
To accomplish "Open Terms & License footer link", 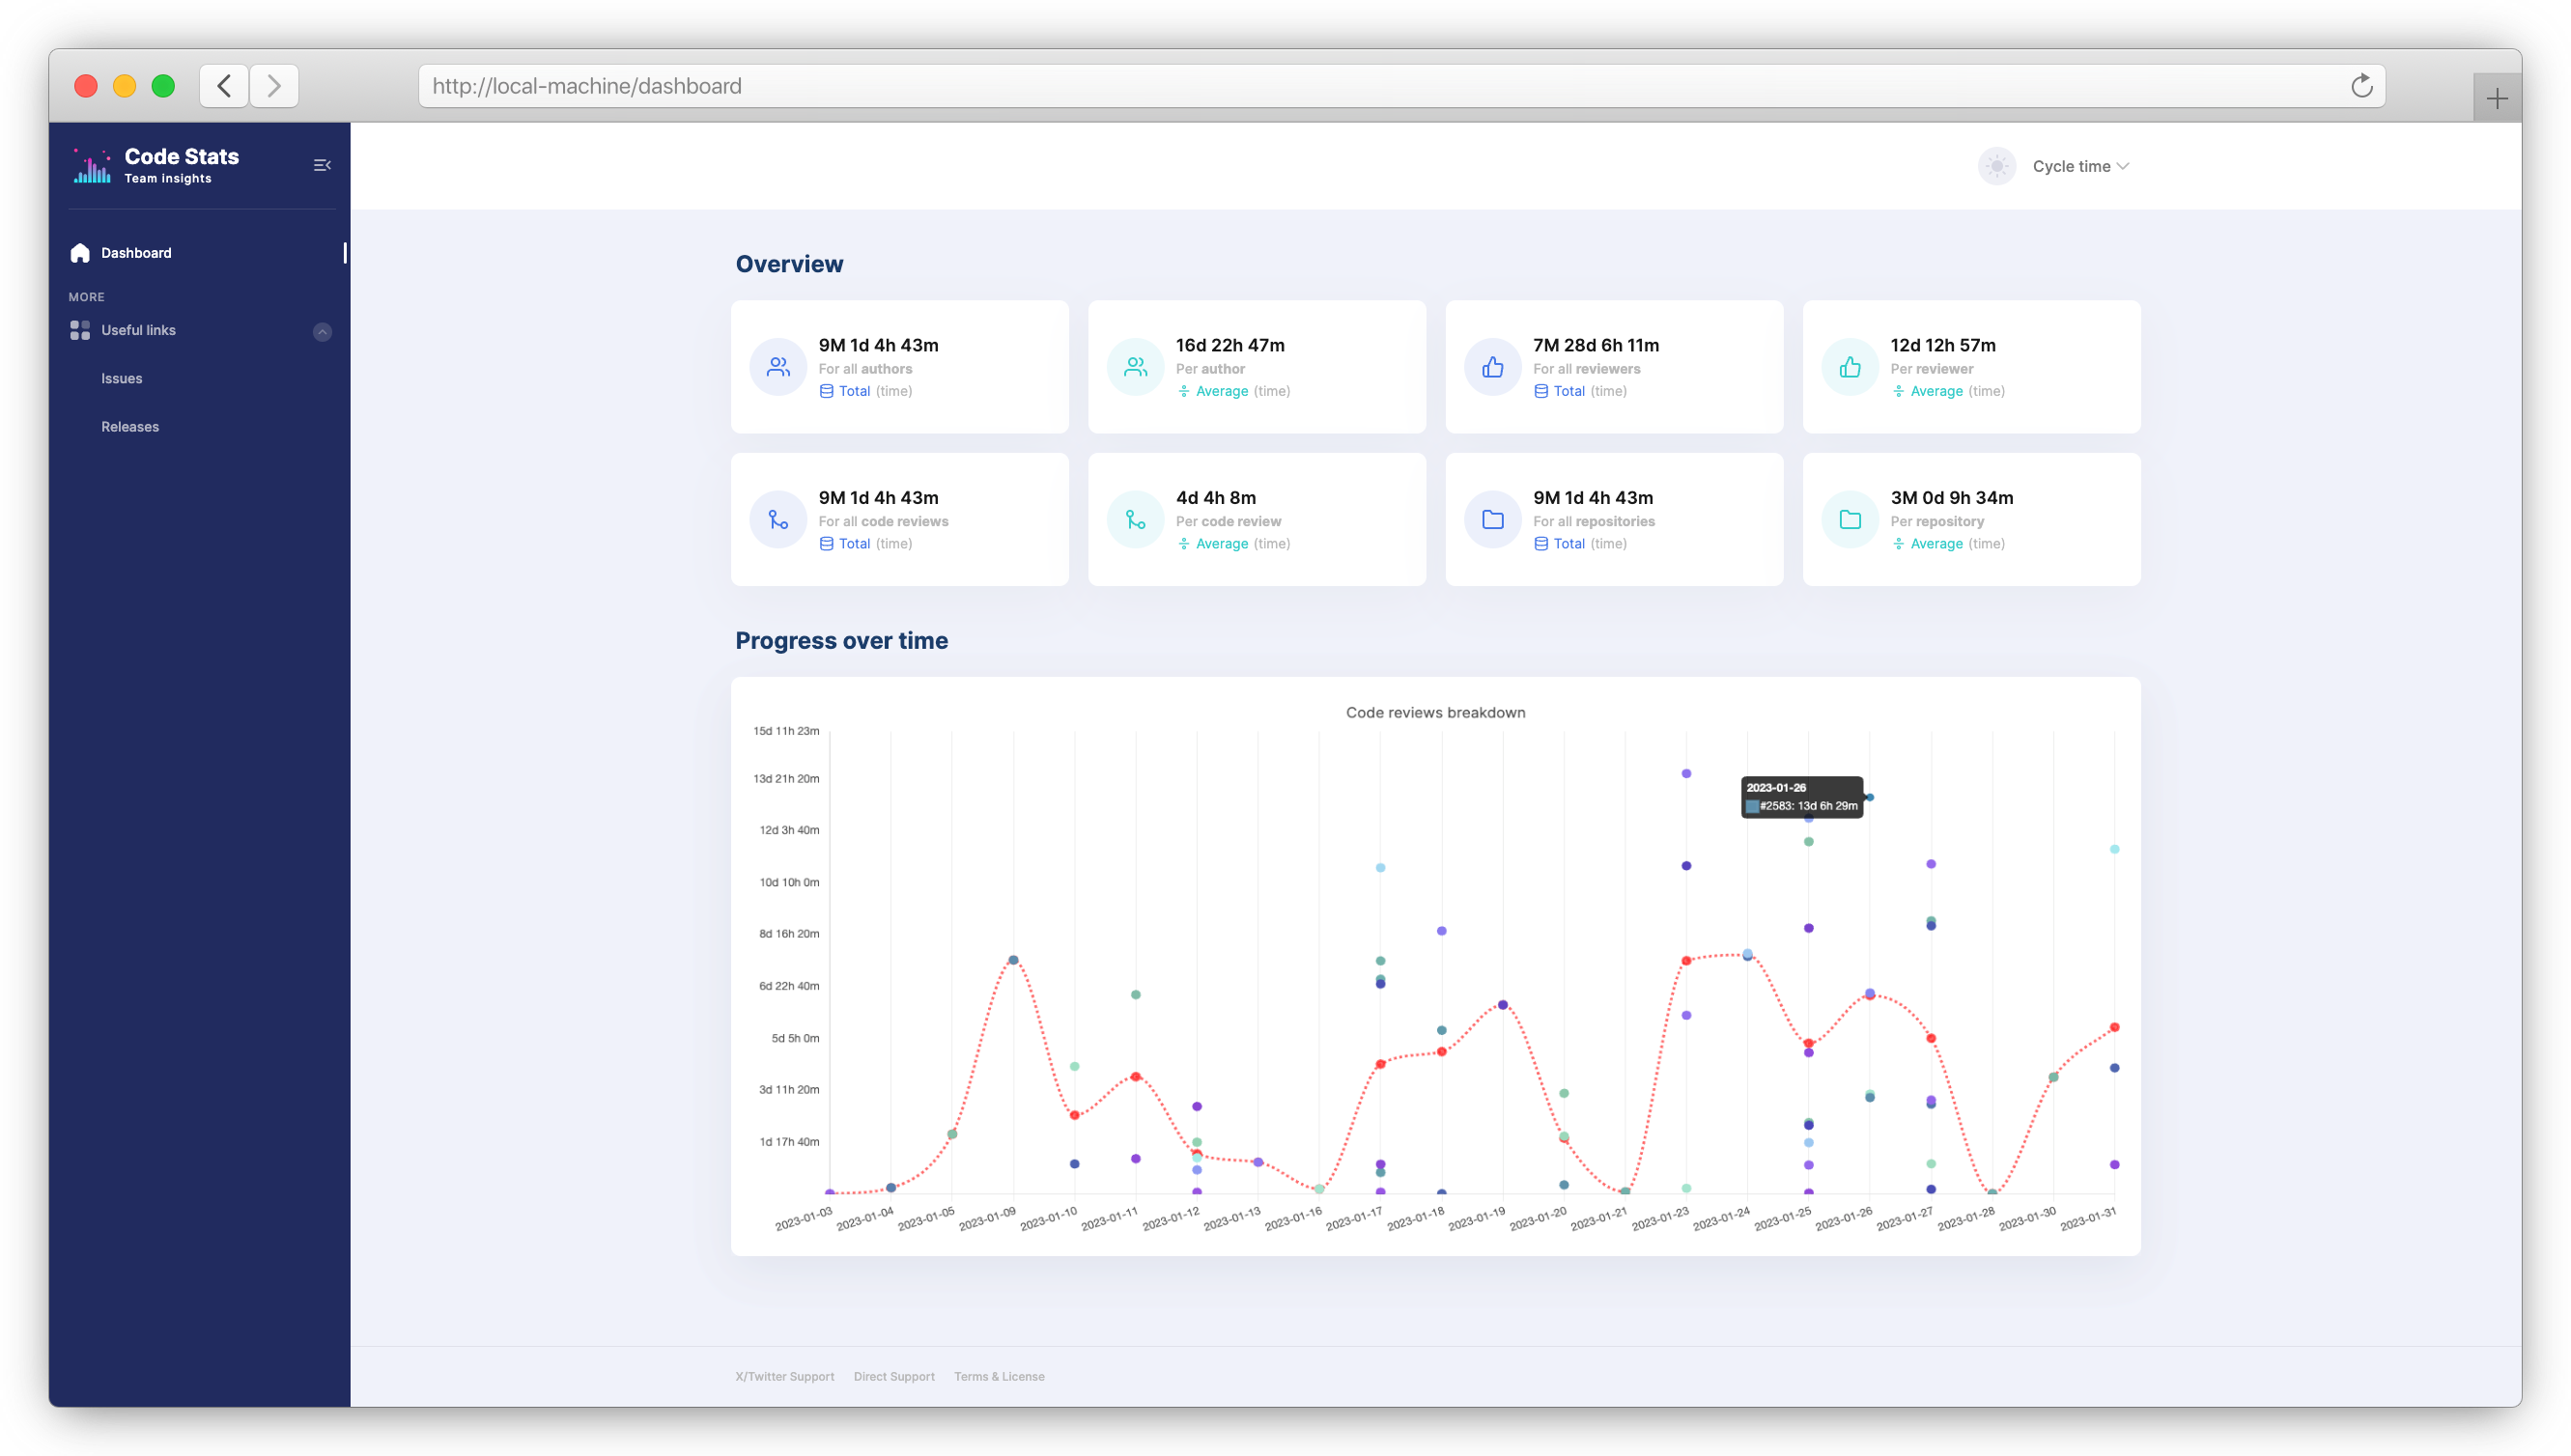I will point(998,1377).
